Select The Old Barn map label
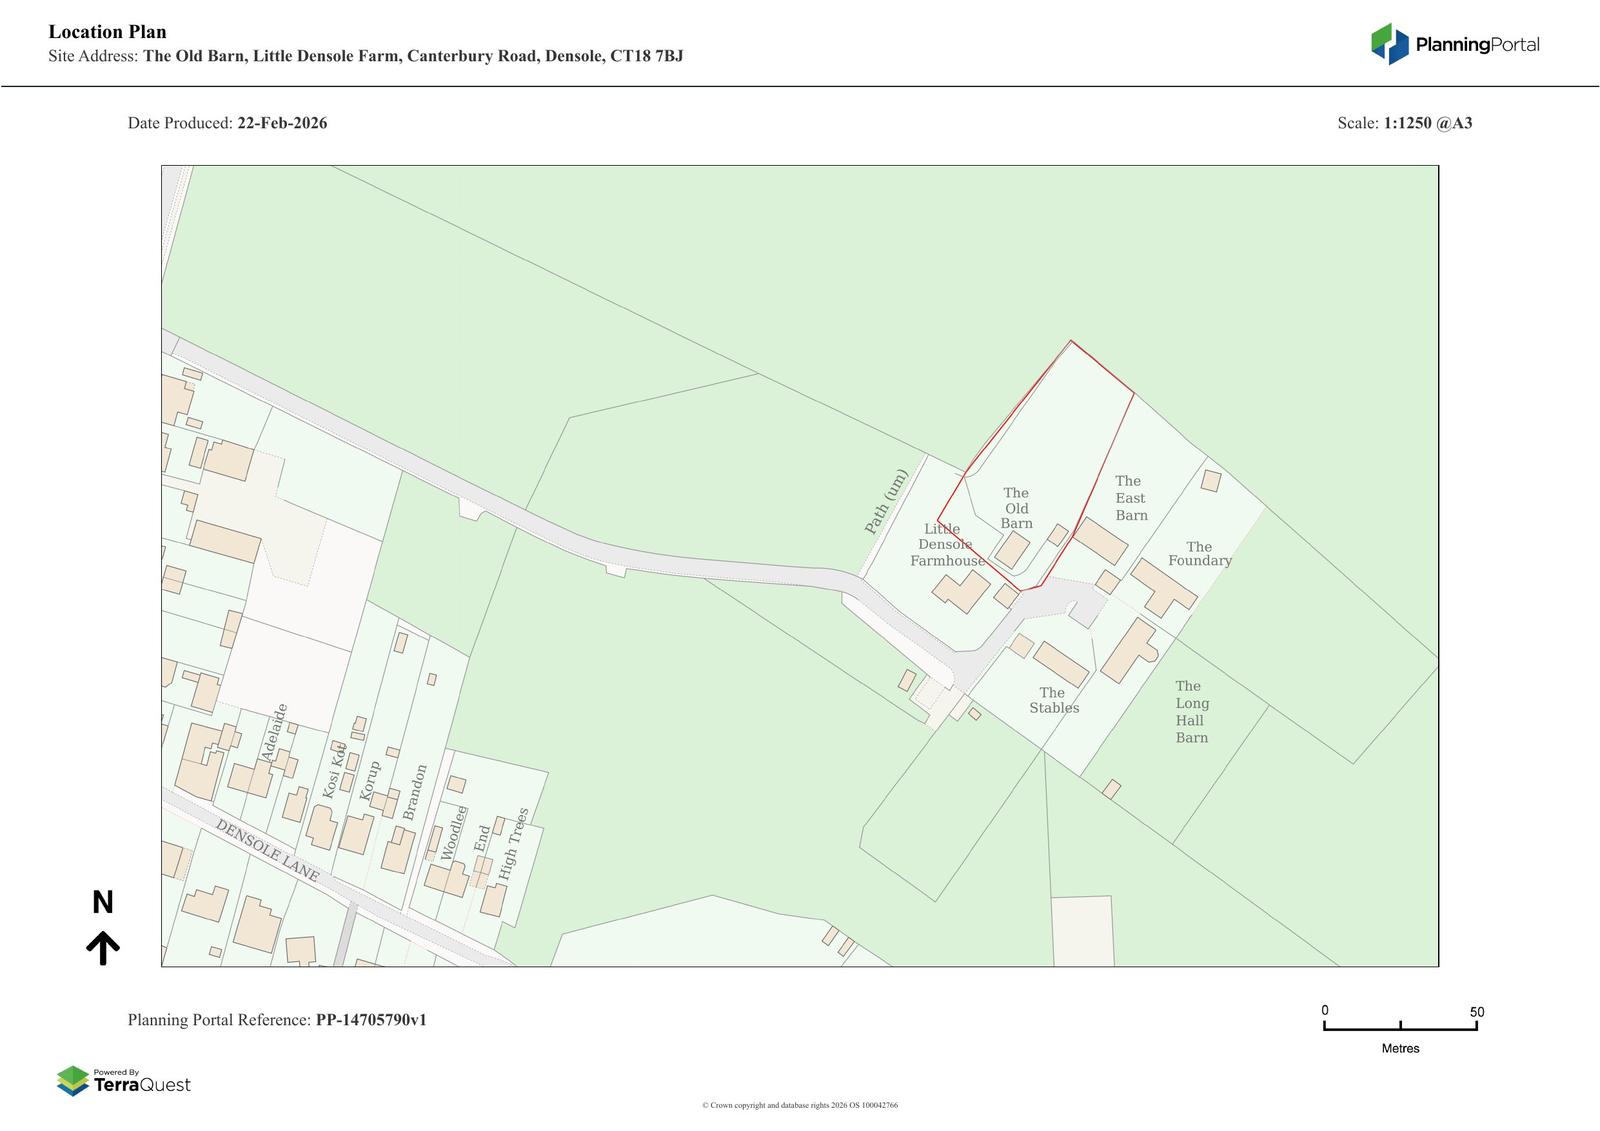 click(x=1016, y=508)
